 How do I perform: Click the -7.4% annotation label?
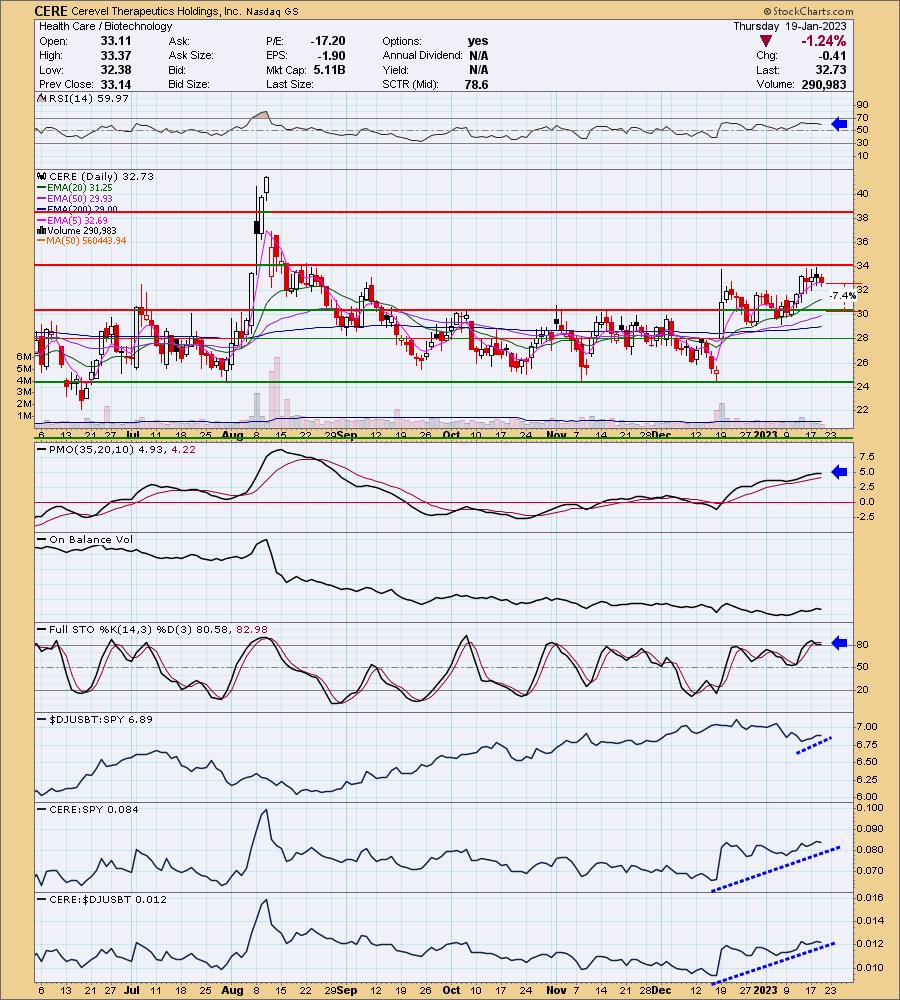[x=843, y=296]
